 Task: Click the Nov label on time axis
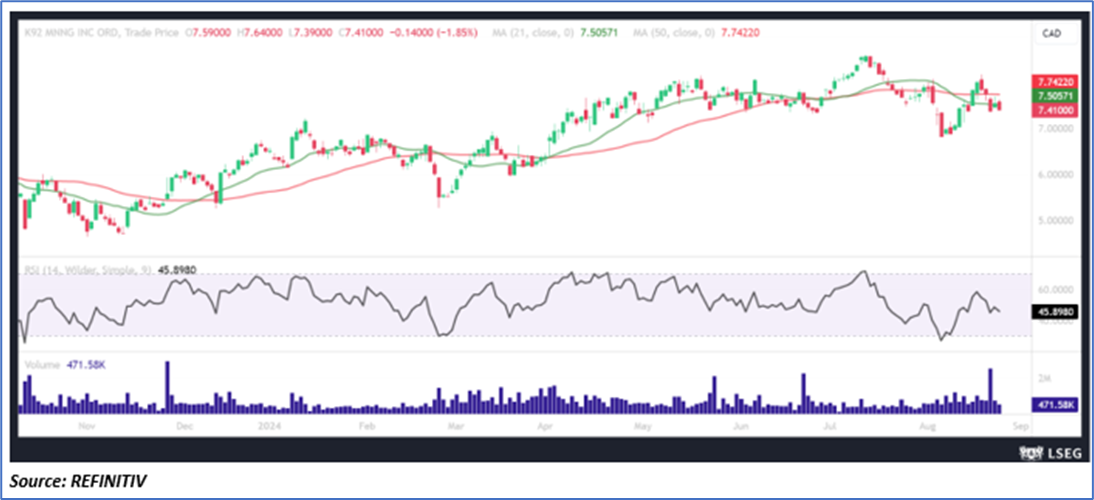pyautogui.click(x=87, y=424)
